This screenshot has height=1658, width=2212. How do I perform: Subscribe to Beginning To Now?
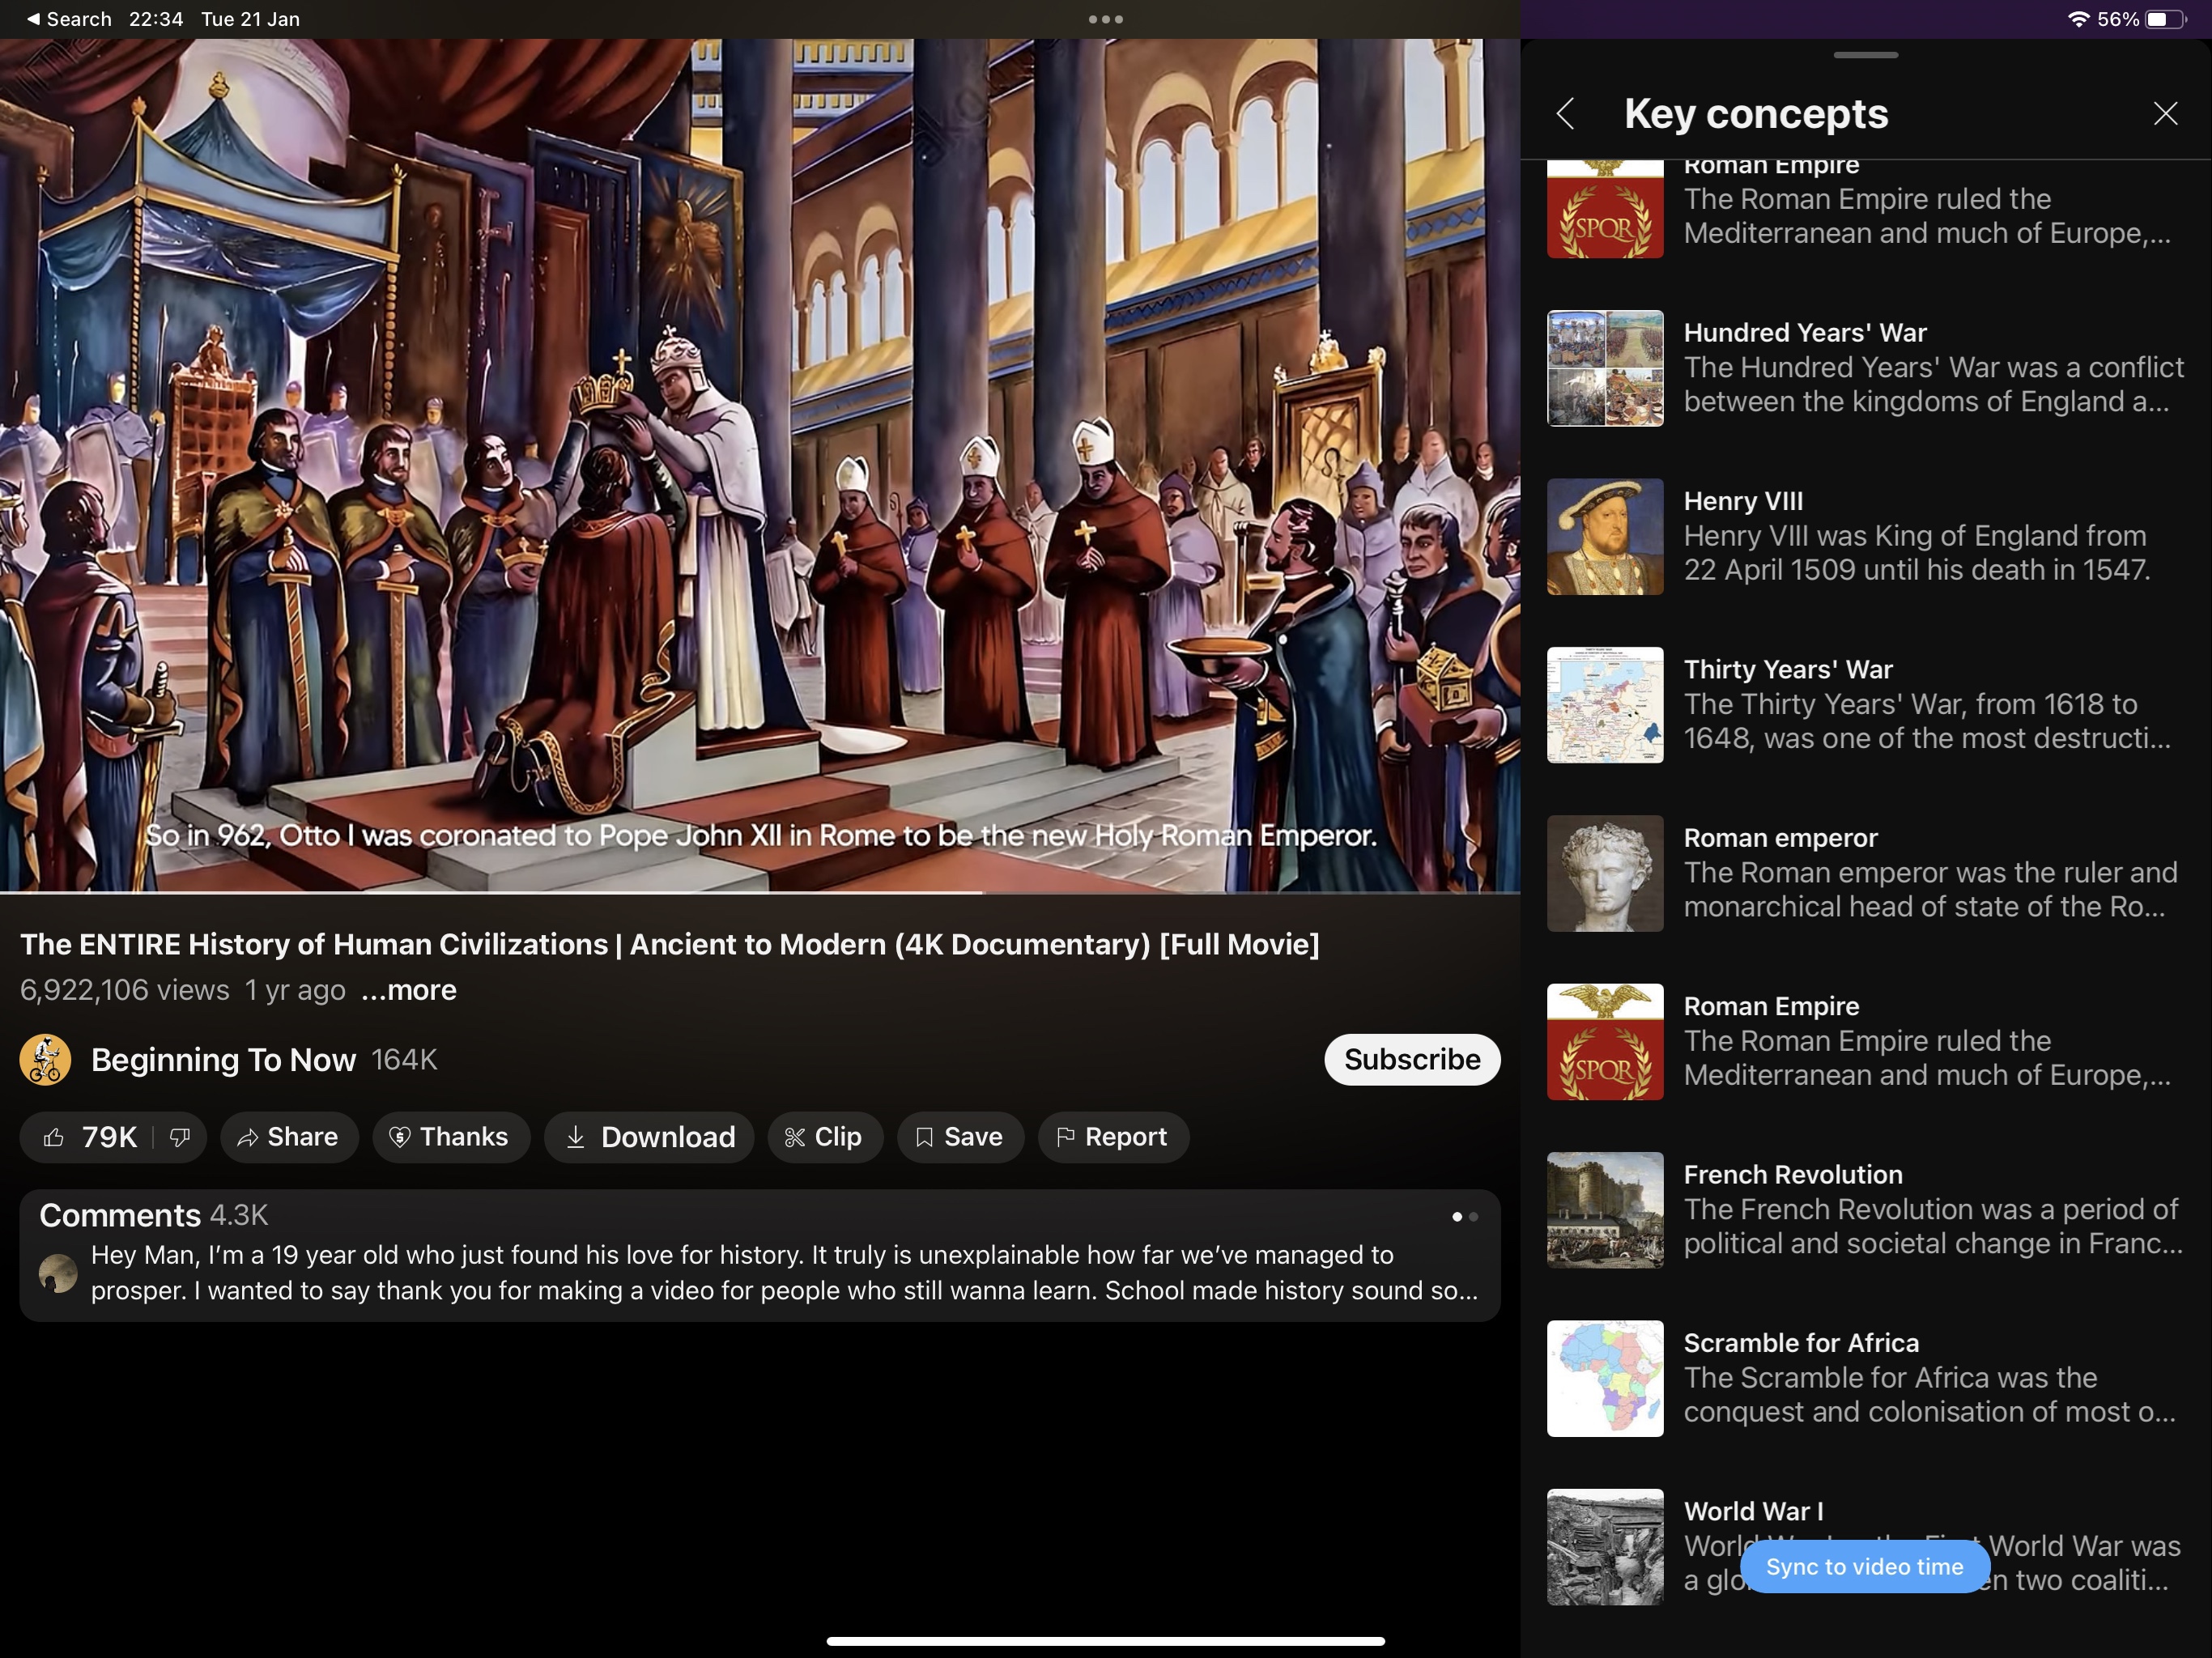tap(1411, 1059)
